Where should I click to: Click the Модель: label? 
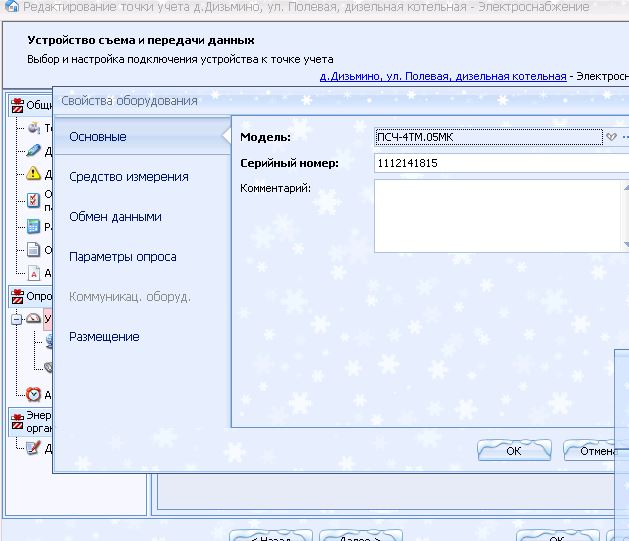coord(265,137)
